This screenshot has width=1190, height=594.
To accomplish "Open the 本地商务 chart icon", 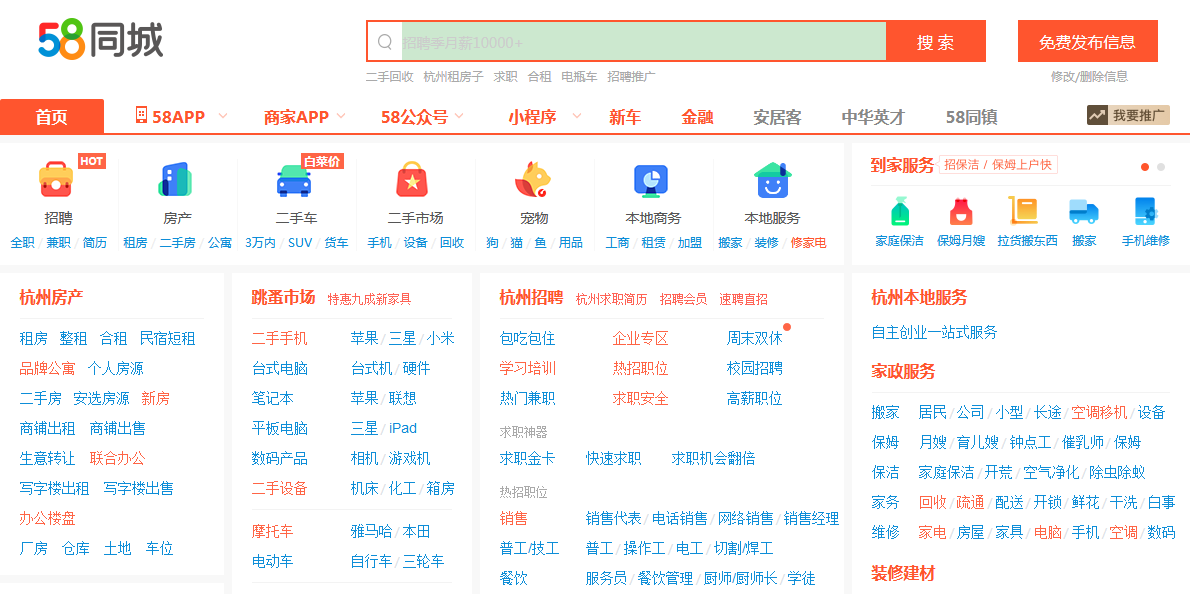I will (650, 181).
